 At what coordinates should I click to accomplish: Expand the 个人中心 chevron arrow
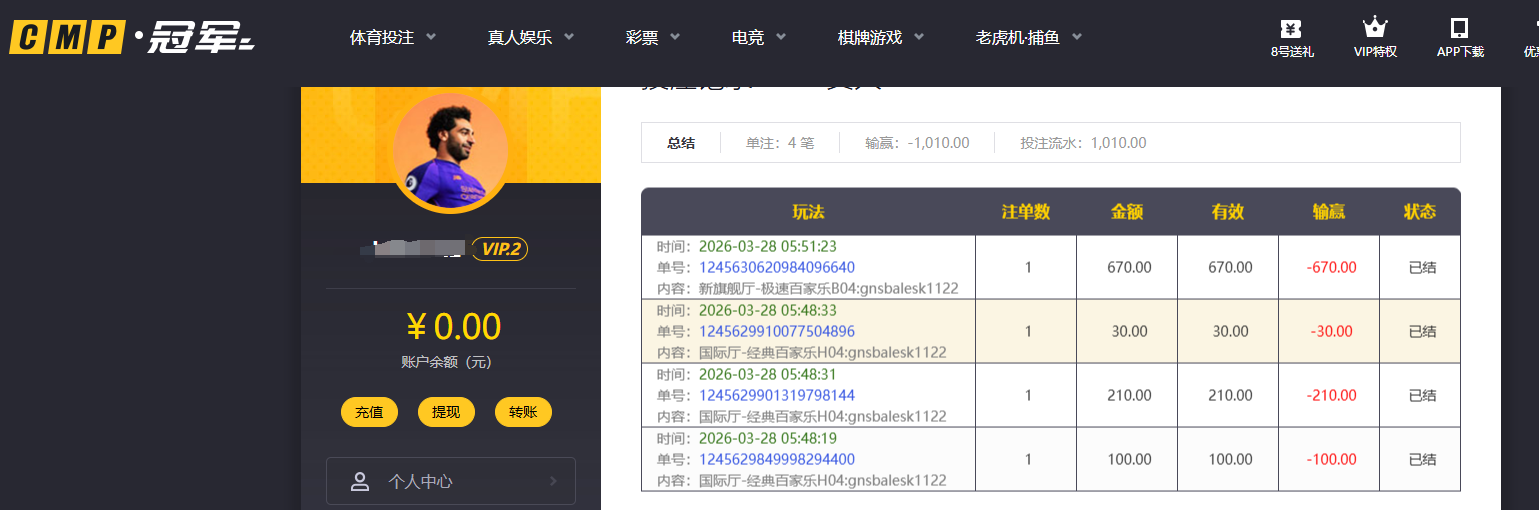click(553, 481)
